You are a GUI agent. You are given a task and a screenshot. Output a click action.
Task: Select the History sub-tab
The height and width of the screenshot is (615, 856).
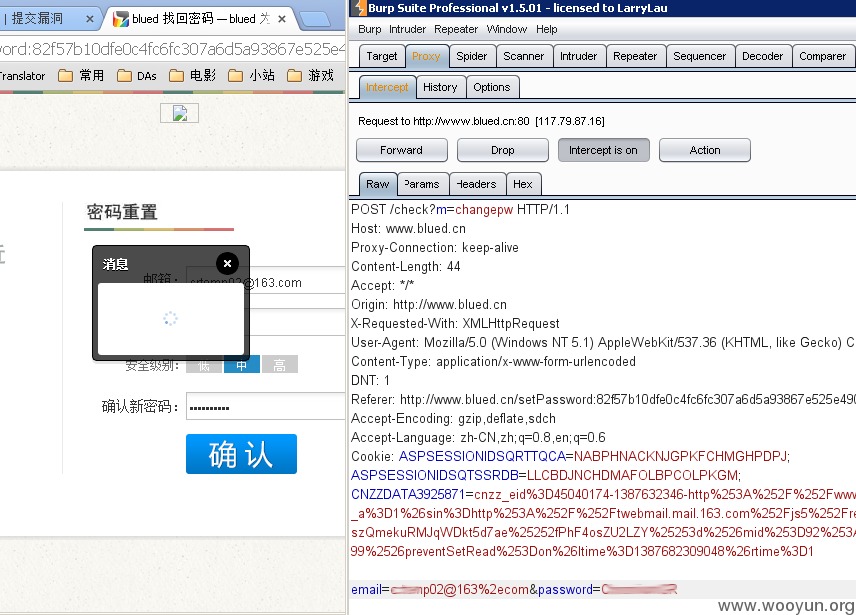point(440,87)
